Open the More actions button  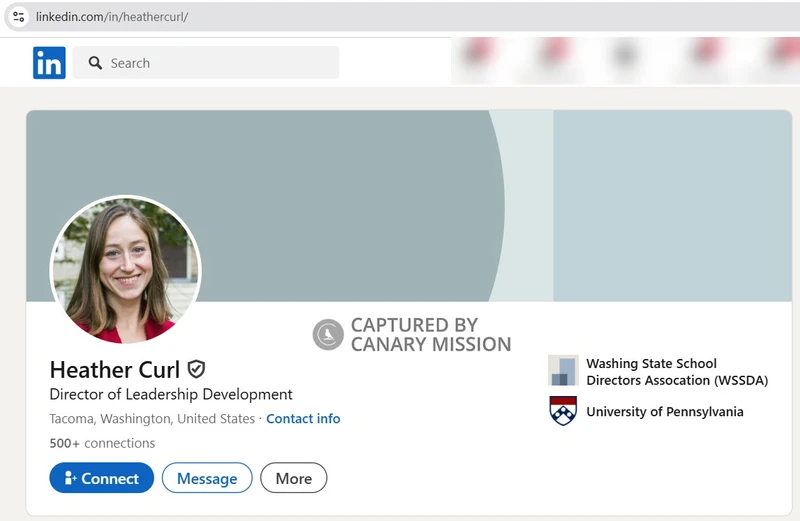coord(293,478)
